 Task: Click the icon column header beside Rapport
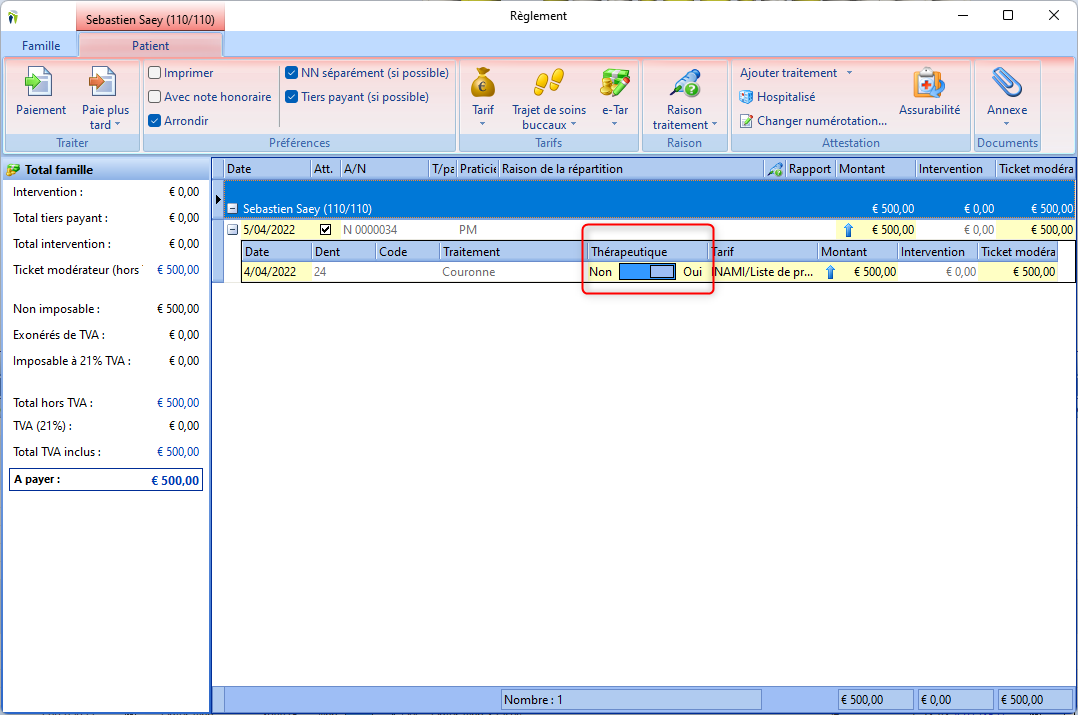coord(775,169)
